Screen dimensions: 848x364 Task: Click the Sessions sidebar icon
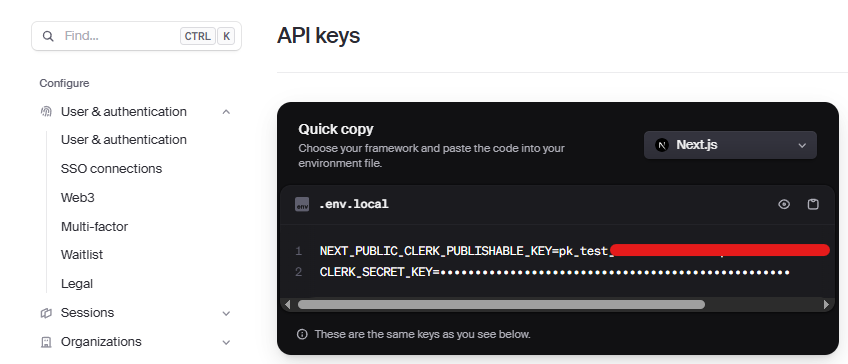tap(47, 313)
